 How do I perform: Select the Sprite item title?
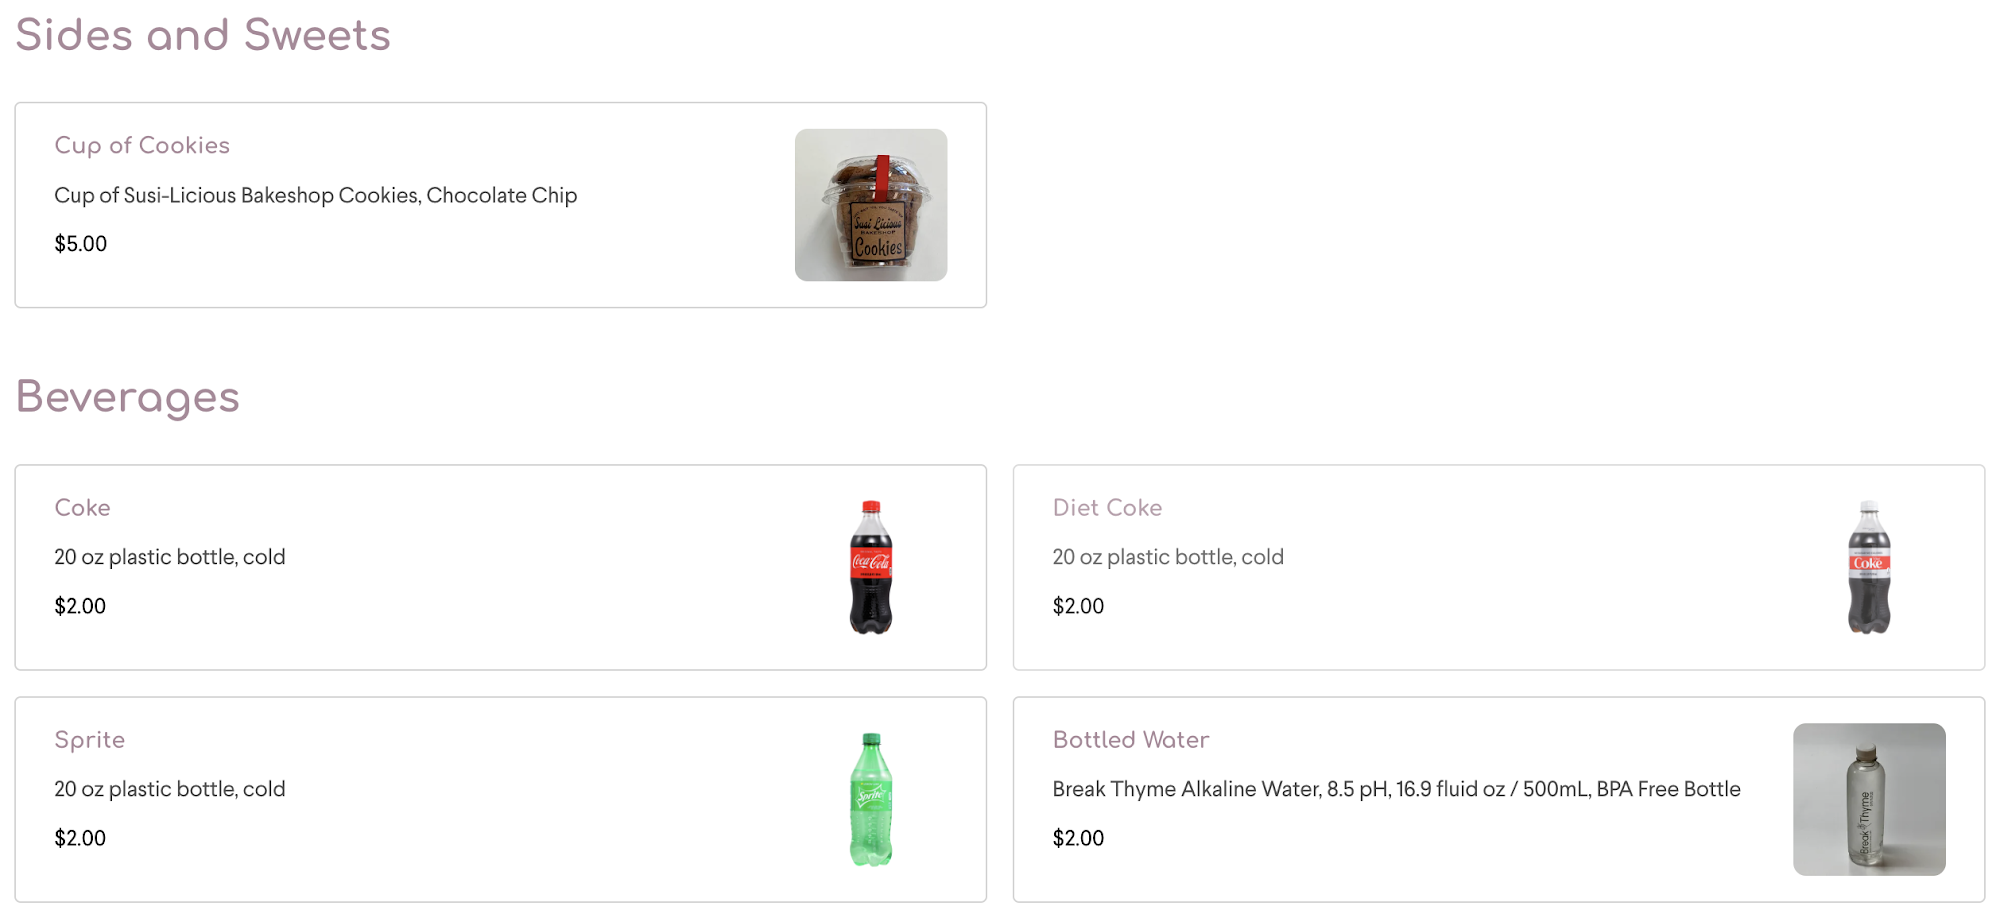click(90, 740)
